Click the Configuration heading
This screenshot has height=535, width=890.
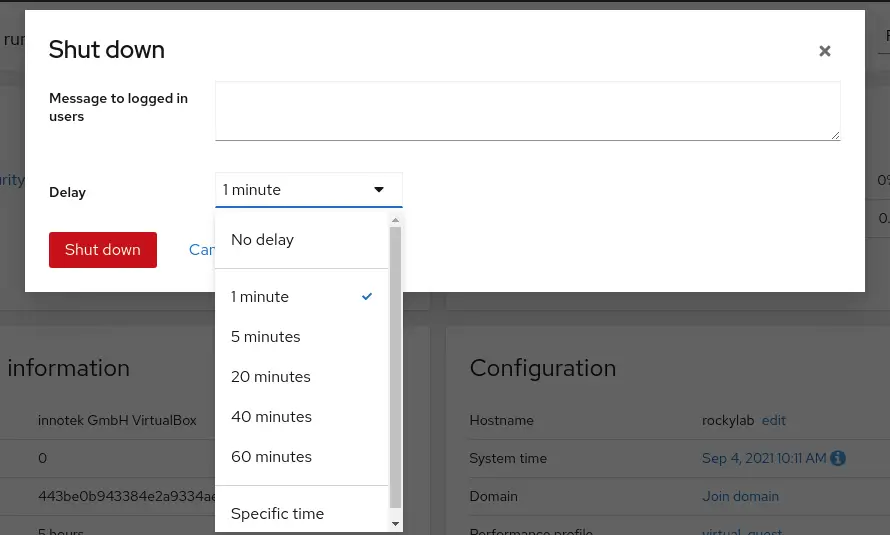click(x=543, y=368)
